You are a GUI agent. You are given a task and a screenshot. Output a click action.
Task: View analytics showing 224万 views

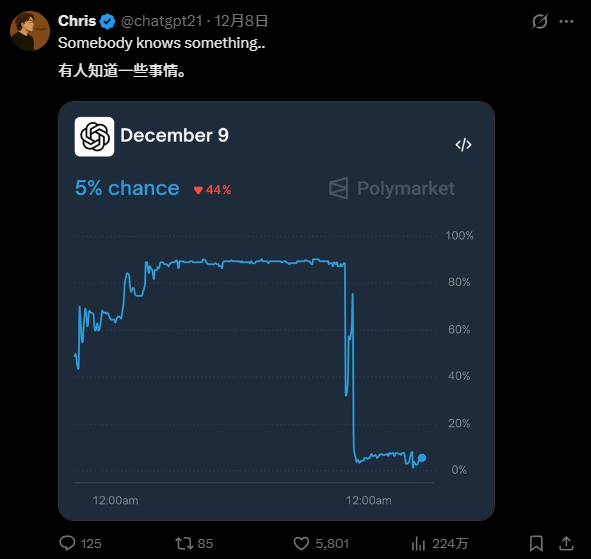point(418,544)
